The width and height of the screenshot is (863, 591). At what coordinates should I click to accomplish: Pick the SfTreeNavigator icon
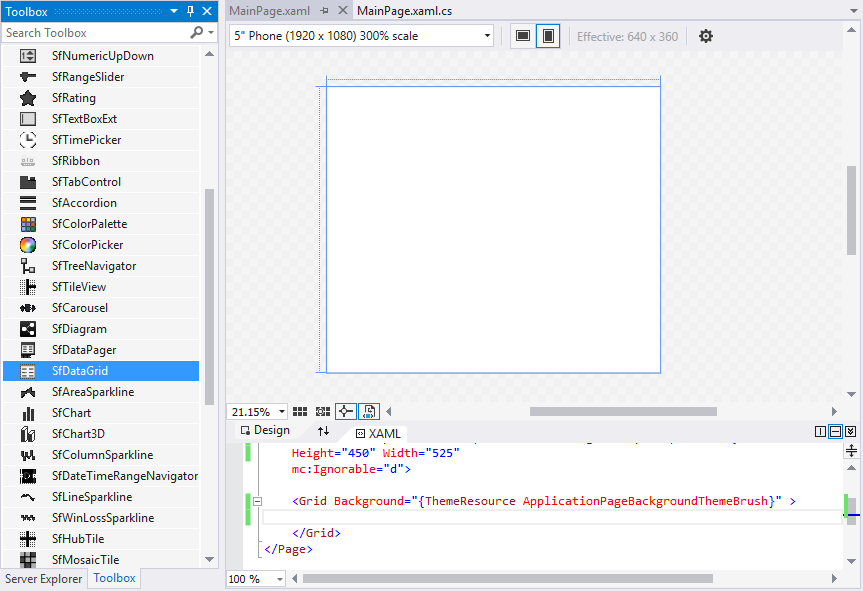click(x=28, y=266)
